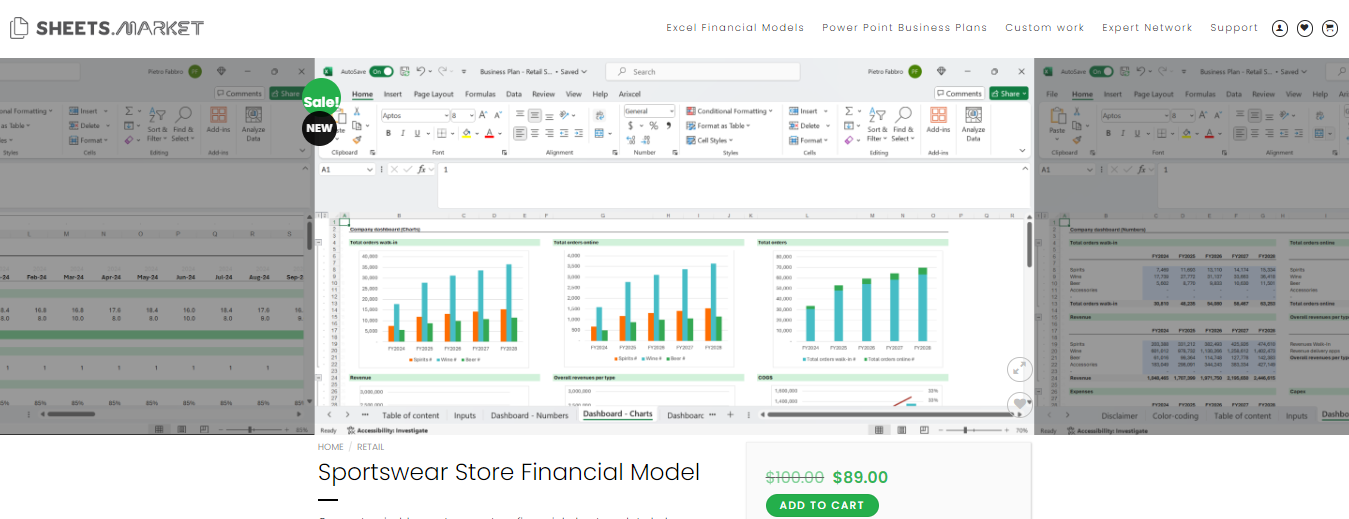Toggle Normal view button in center status bar
This screenshot has height=519, width=1349.
[x=879, y=429]
